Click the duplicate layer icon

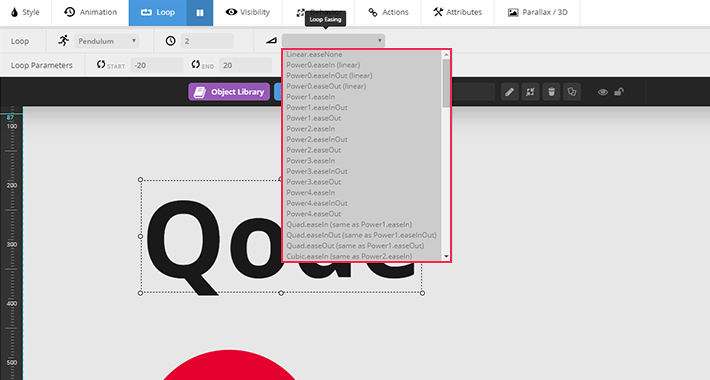[572, 92]
